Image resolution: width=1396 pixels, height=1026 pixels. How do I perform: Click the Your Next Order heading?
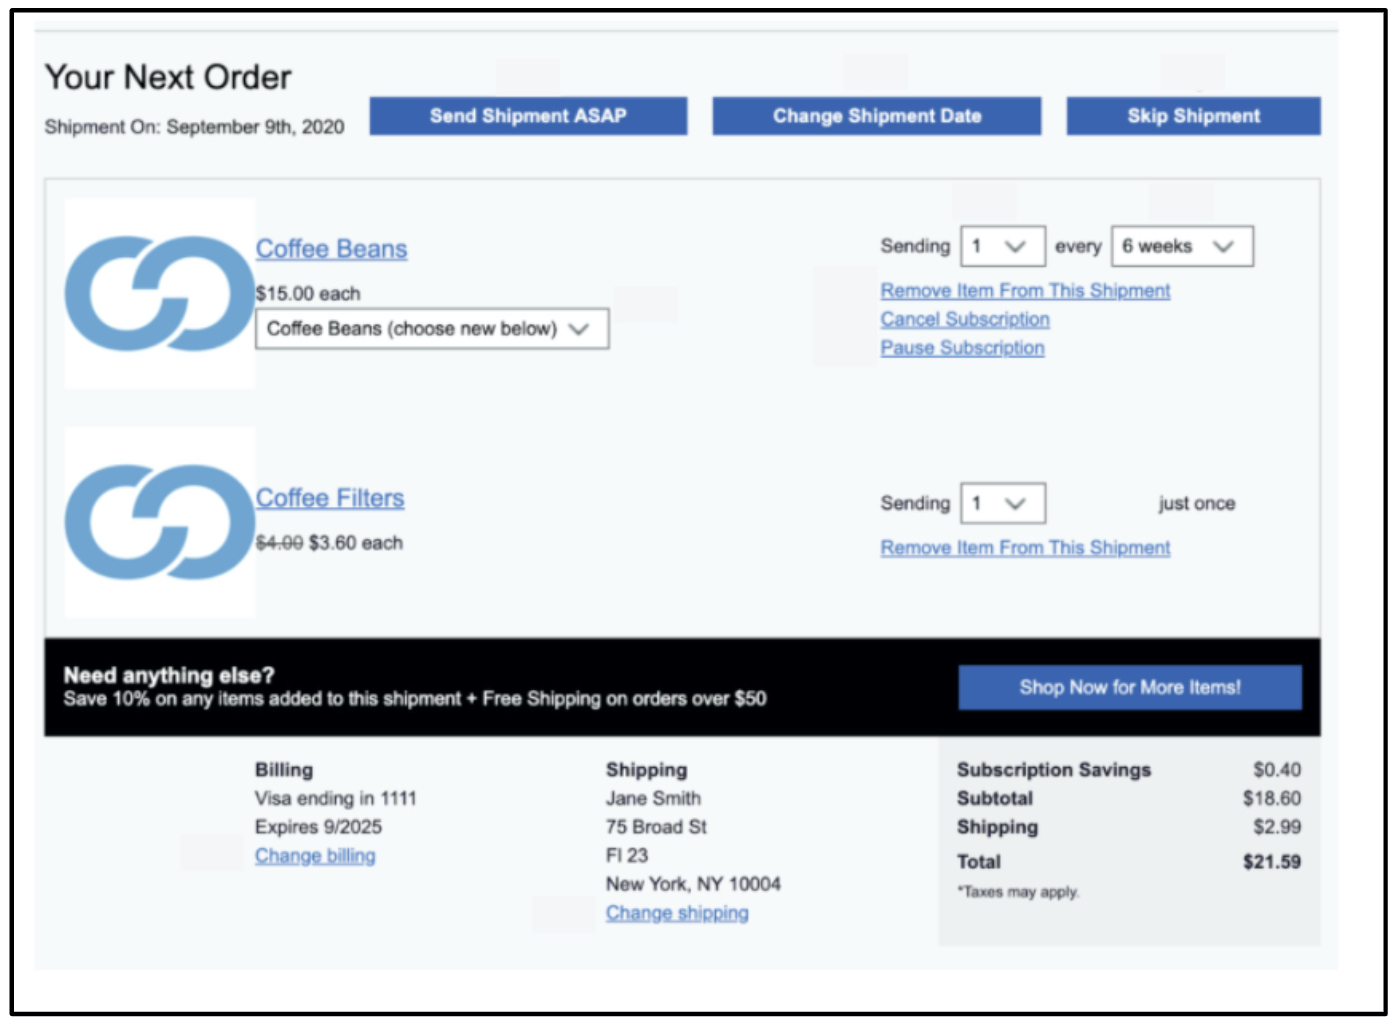168,77
